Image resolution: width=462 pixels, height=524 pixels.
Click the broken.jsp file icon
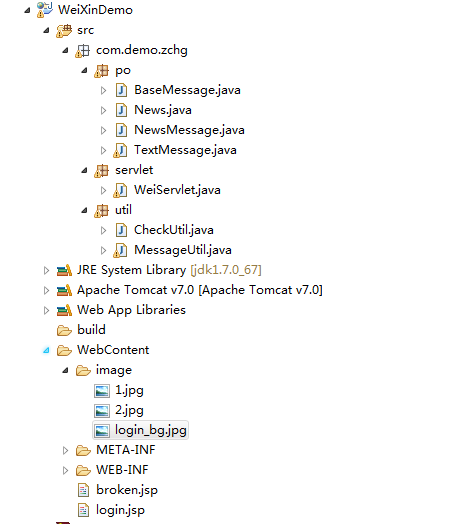[x=83, y=490]
